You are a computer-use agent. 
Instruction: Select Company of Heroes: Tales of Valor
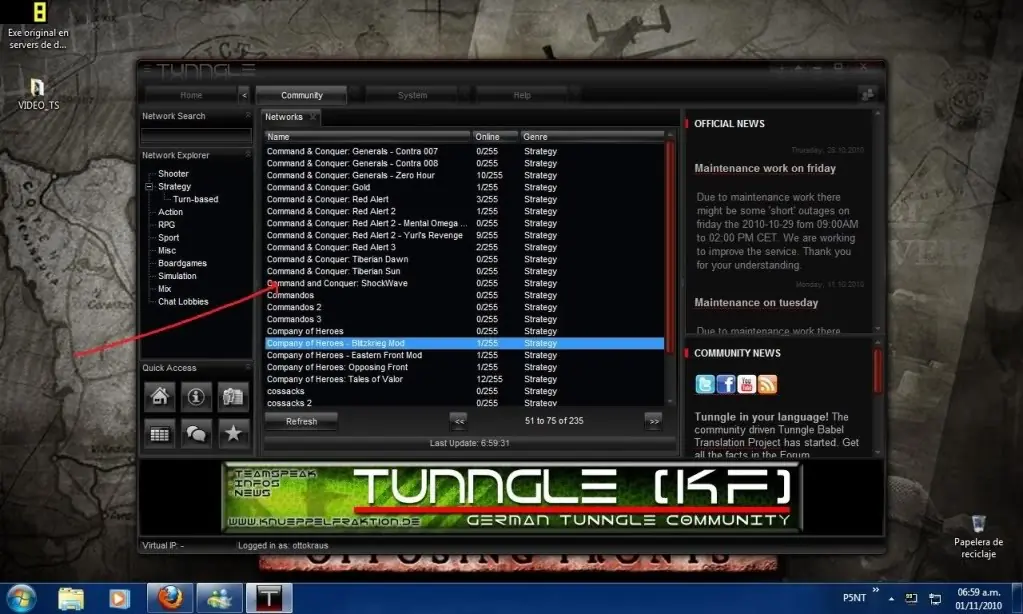click(x=465, y=379)
